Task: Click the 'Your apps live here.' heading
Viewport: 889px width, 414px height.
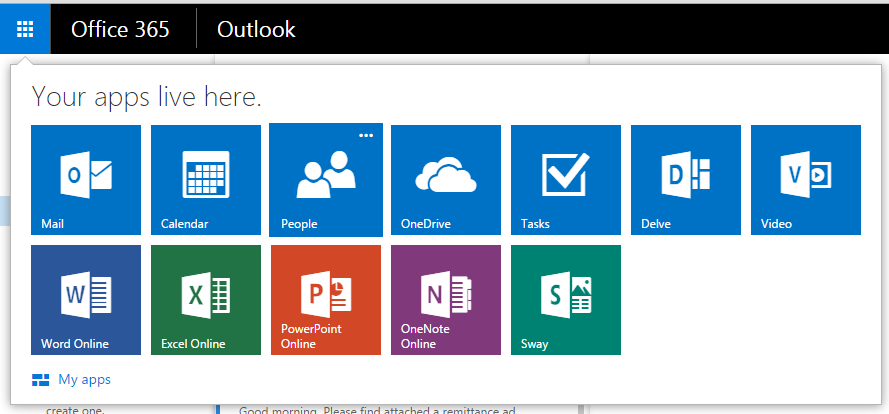Action: pos(147,97)
